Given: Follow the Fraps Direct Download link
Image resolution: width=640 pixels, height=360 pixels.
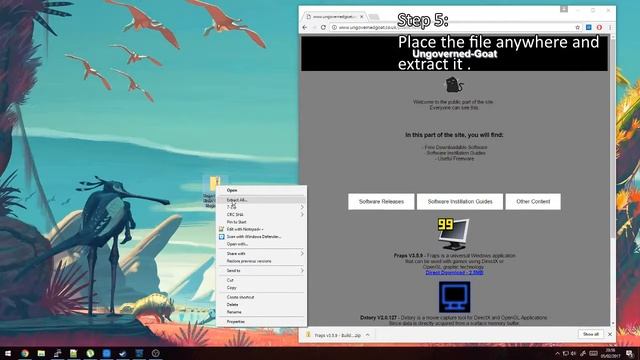Looking at the screenshot, I should coord(454,273).
